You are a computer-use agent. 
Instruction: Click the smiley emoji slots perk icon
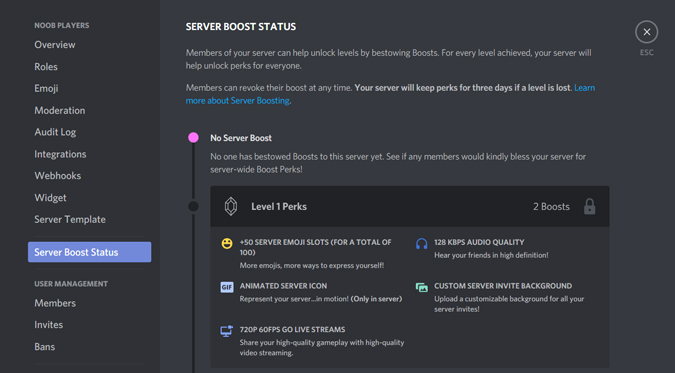tap(227, 243)
